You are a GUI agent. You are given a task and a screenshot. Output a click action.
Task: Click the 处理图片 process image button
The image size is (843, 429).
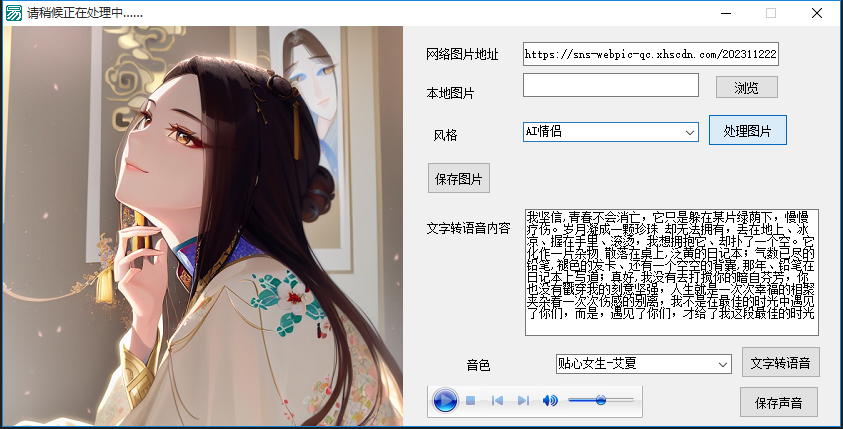click(x=747, y=131)
